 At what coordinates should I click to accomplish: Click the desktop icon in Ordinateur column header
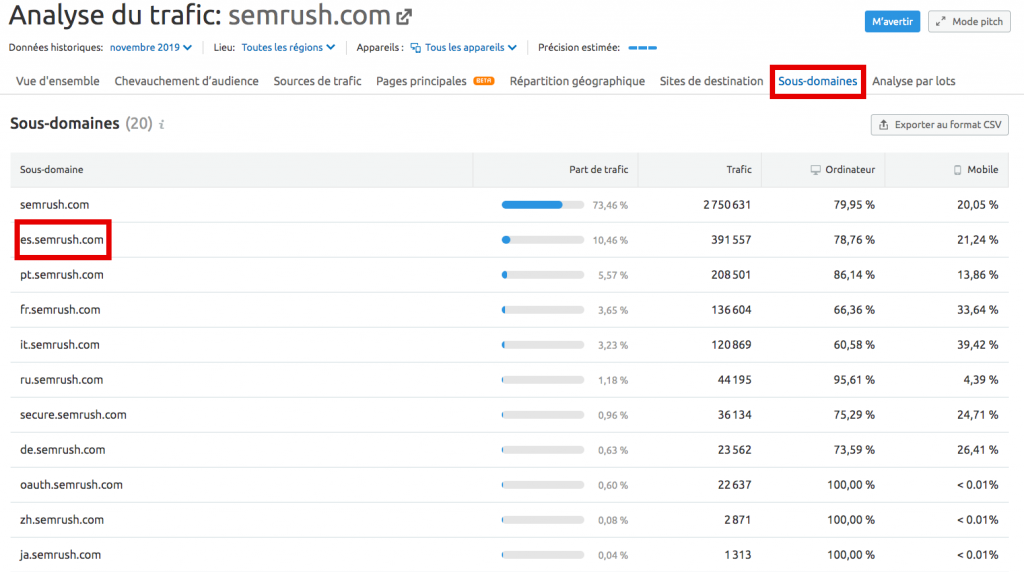pyautogui.click(x=816, y=170)
